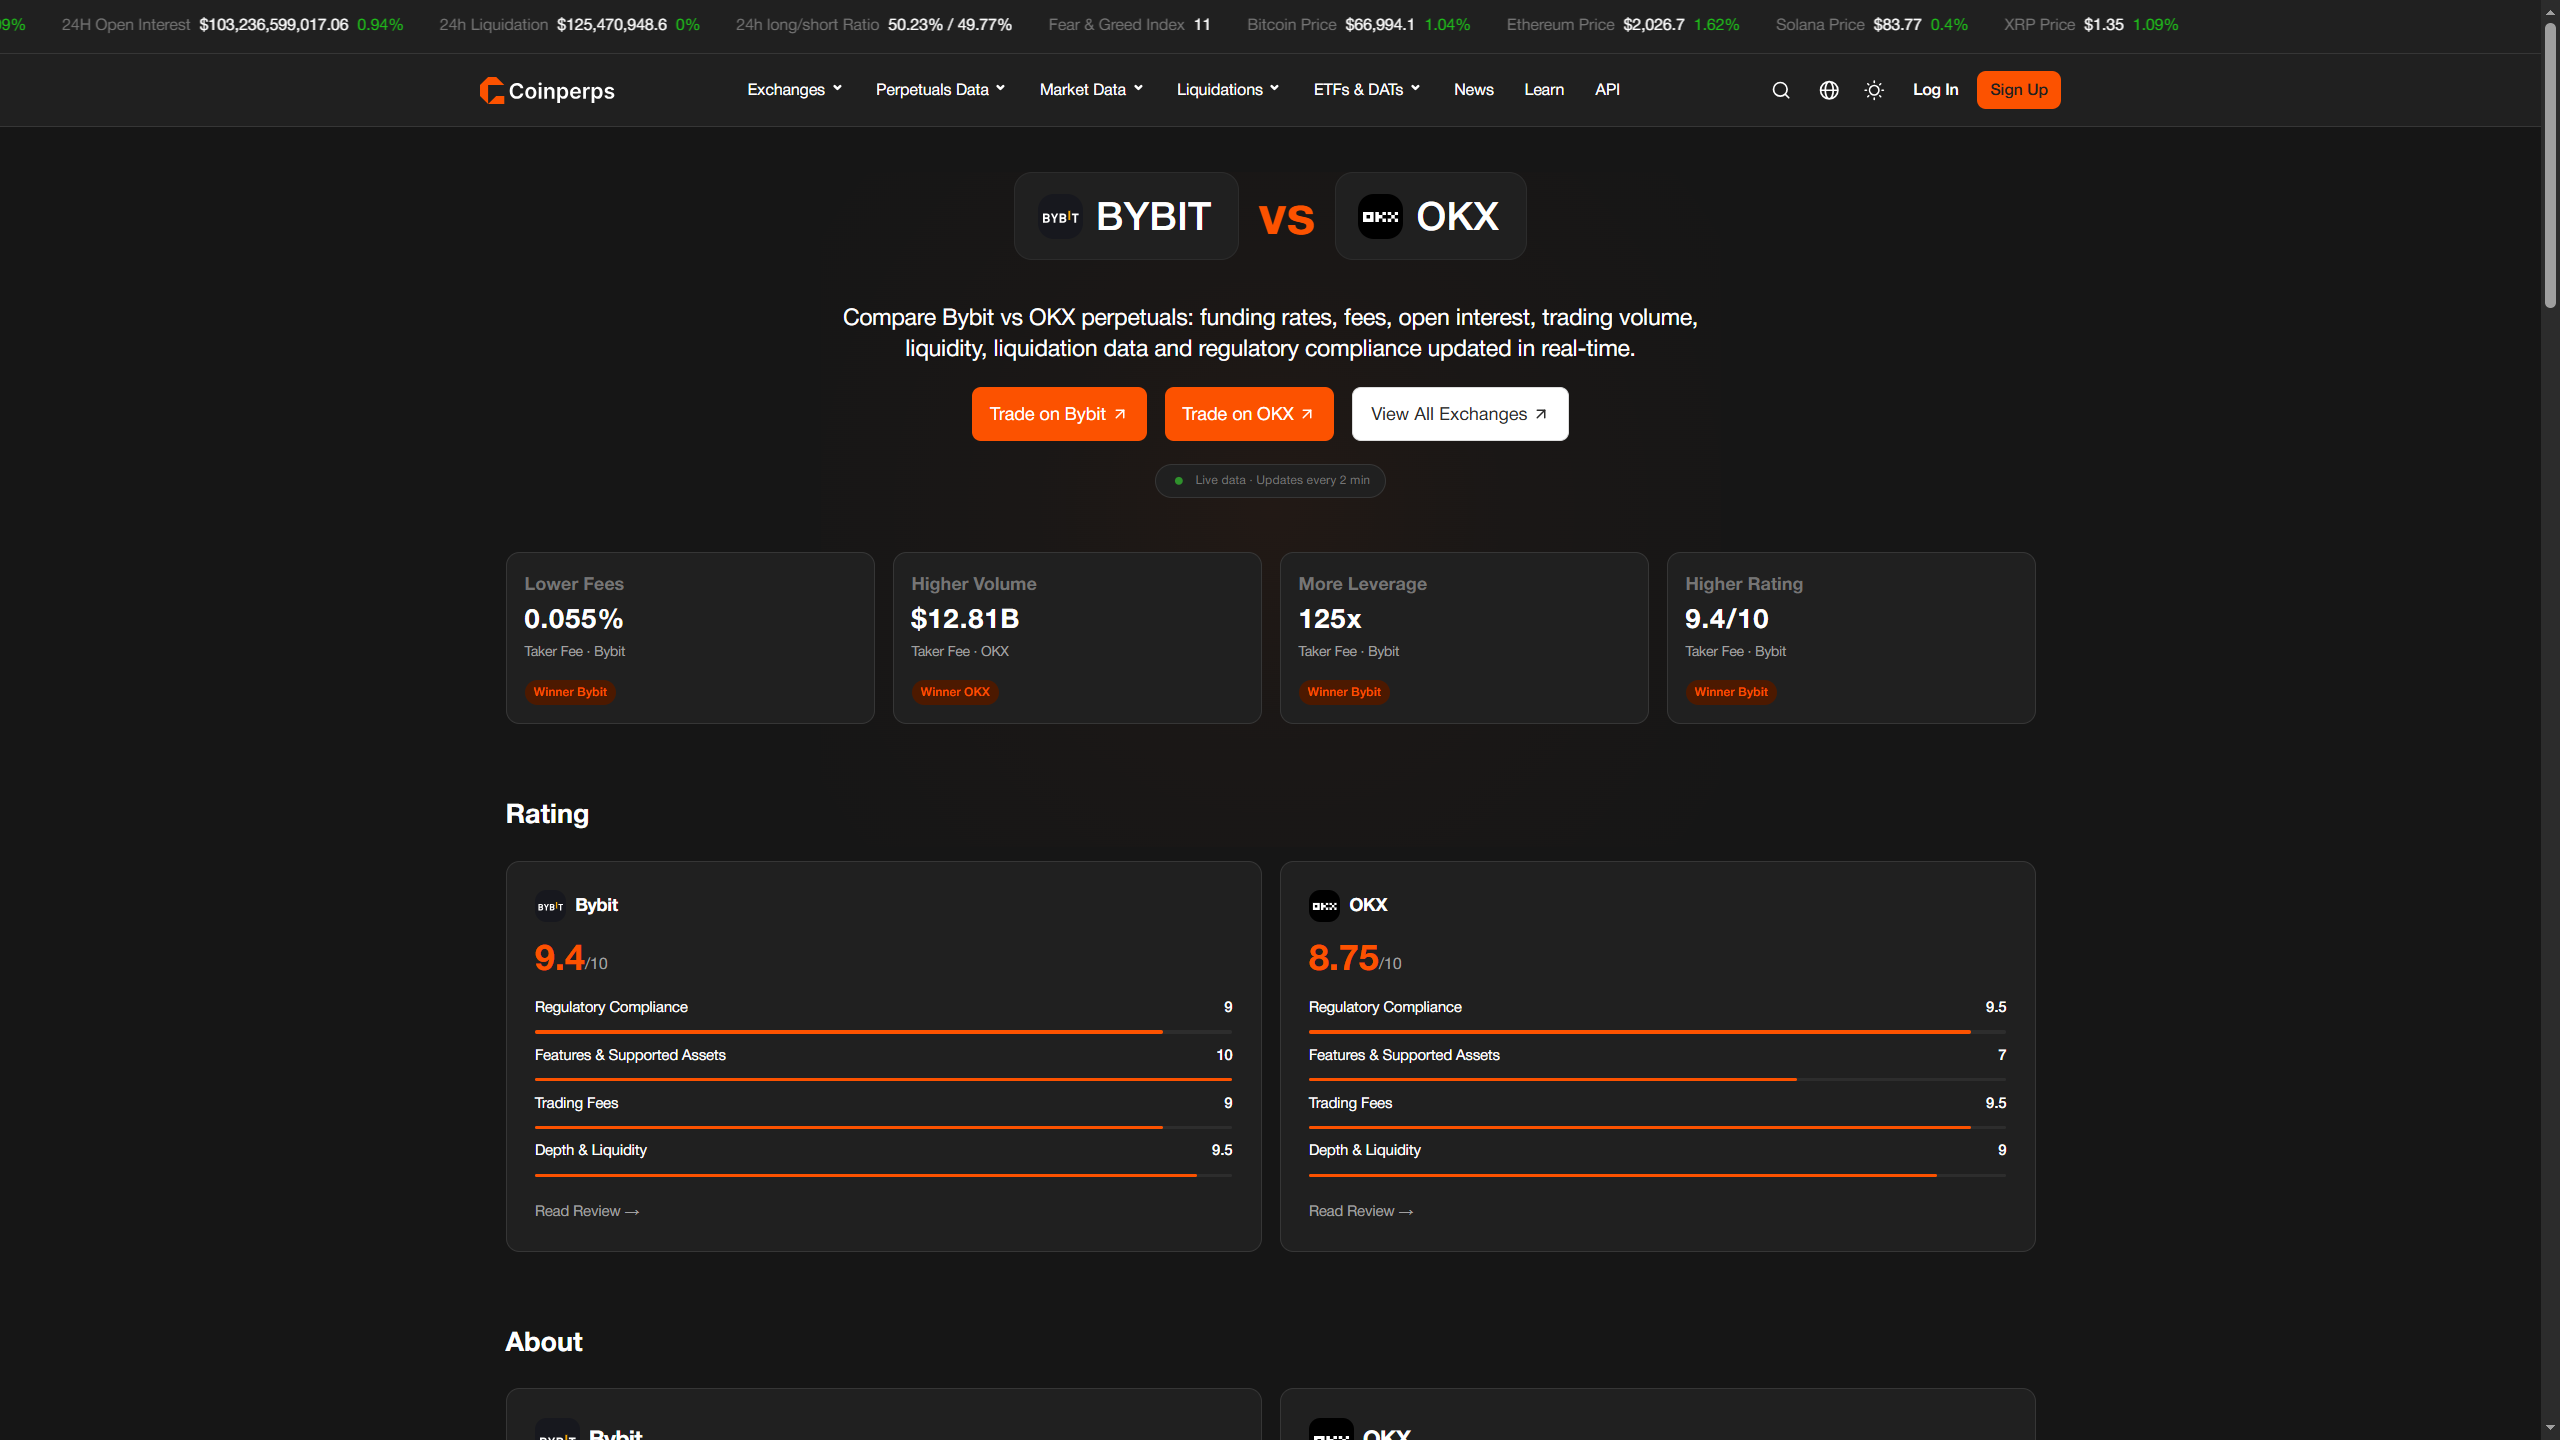Click the XRP Price ticker value

(2104, 25)
